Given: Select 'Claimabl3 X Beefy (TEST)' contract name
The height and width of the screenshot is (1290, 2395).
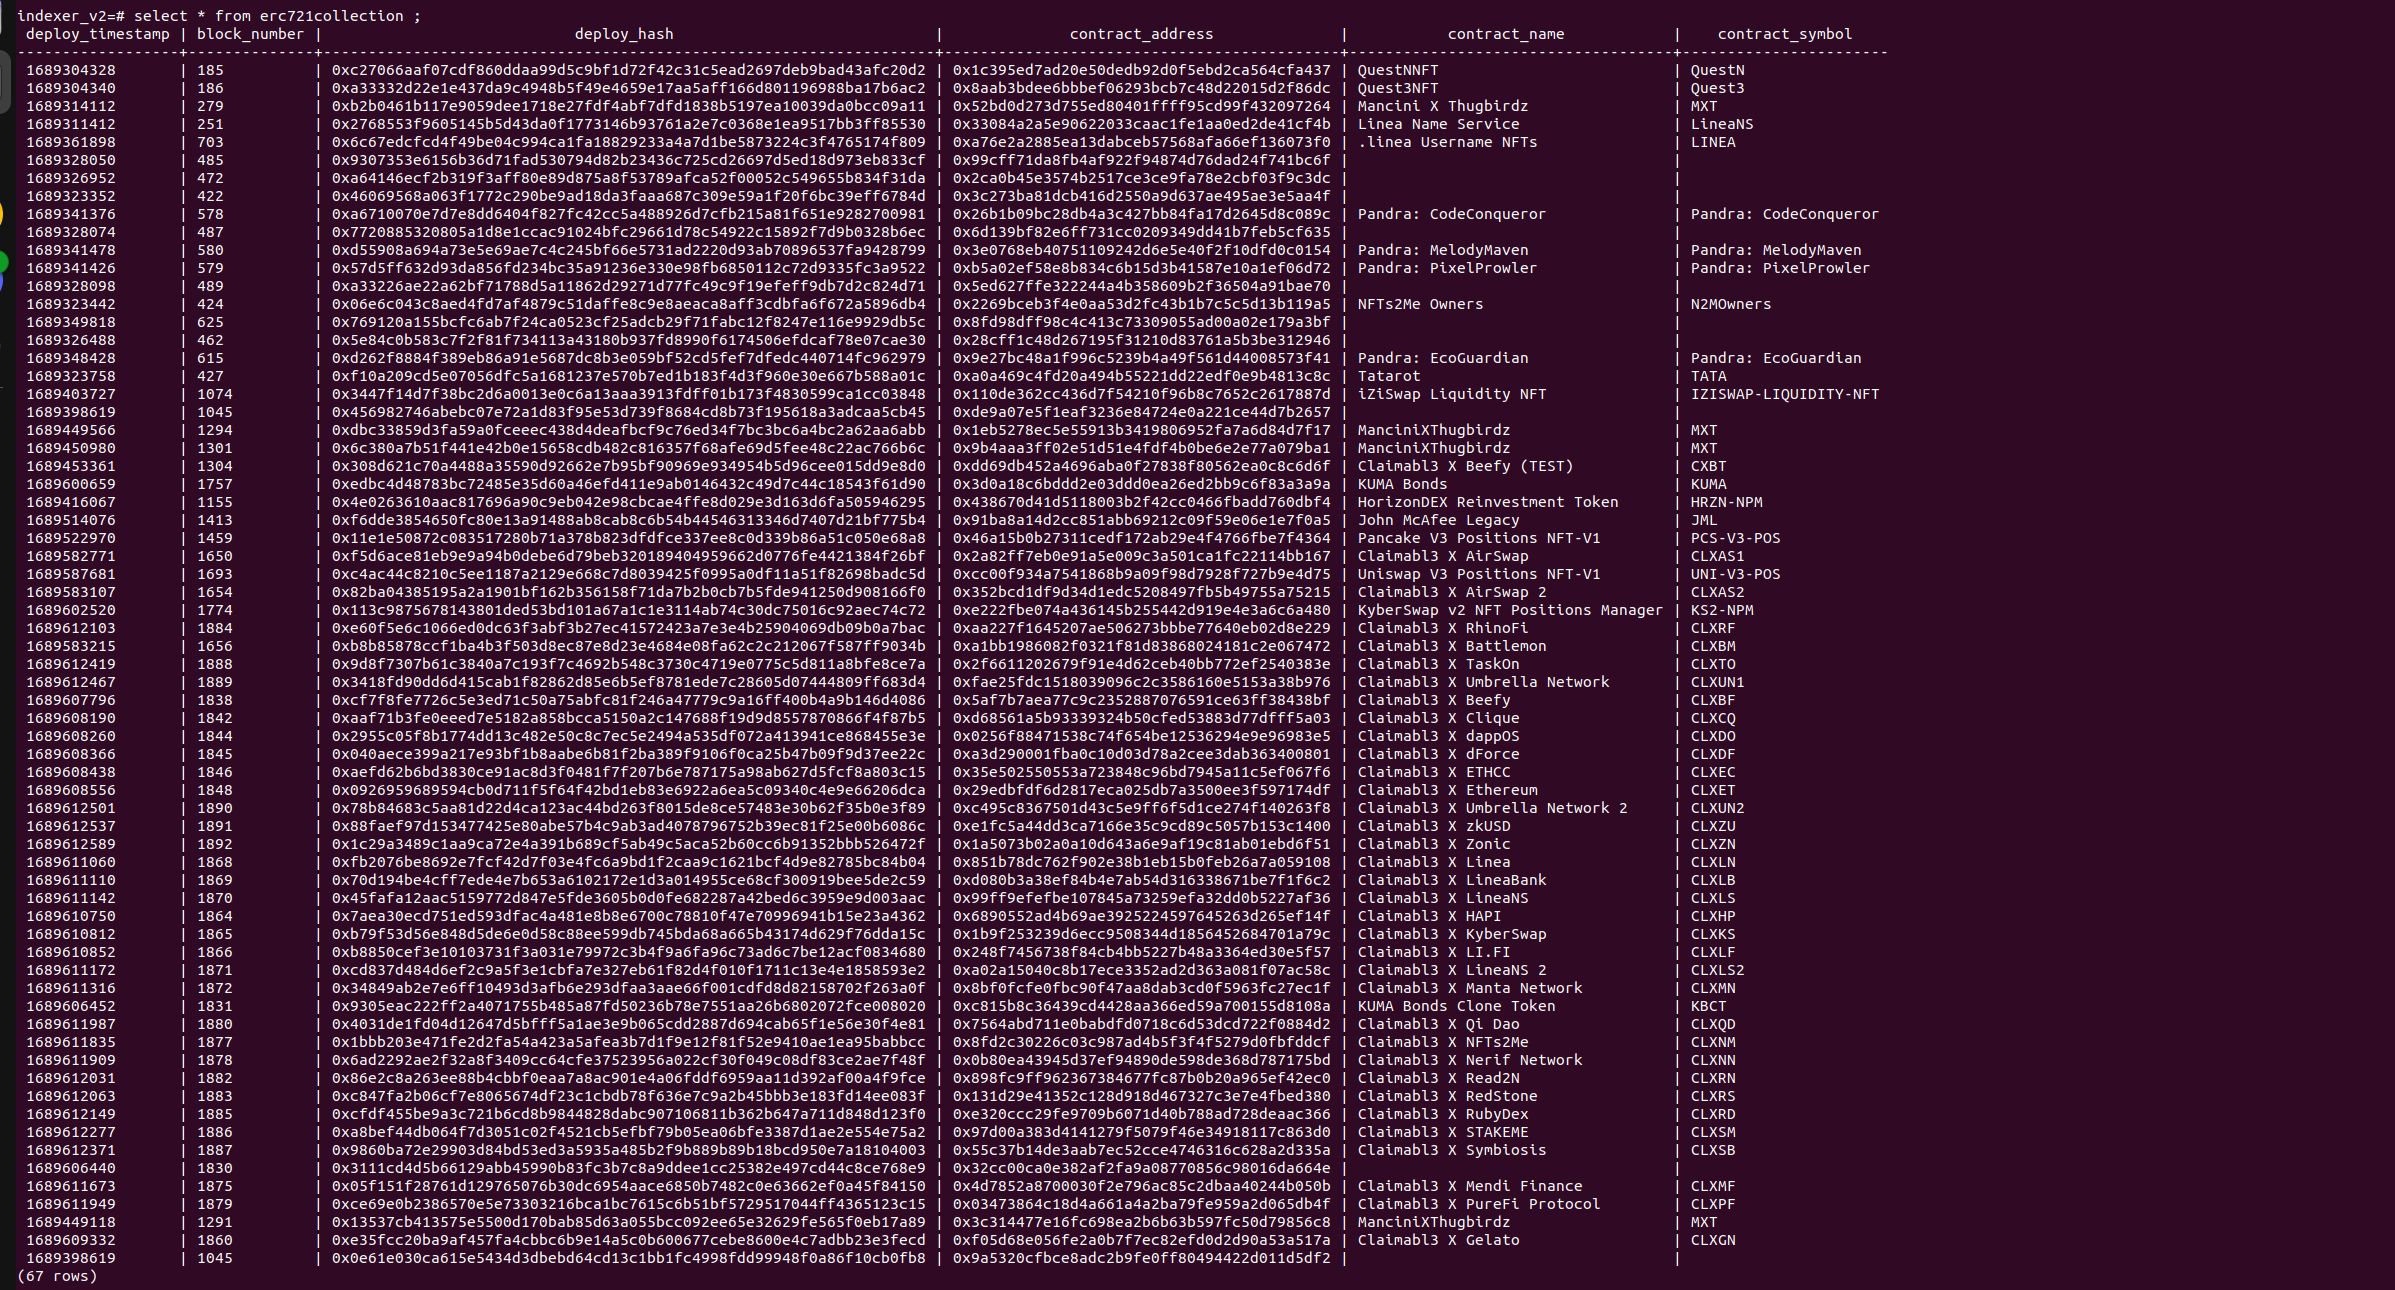Looking at the screenshot, I should [x=1465, y=466].
